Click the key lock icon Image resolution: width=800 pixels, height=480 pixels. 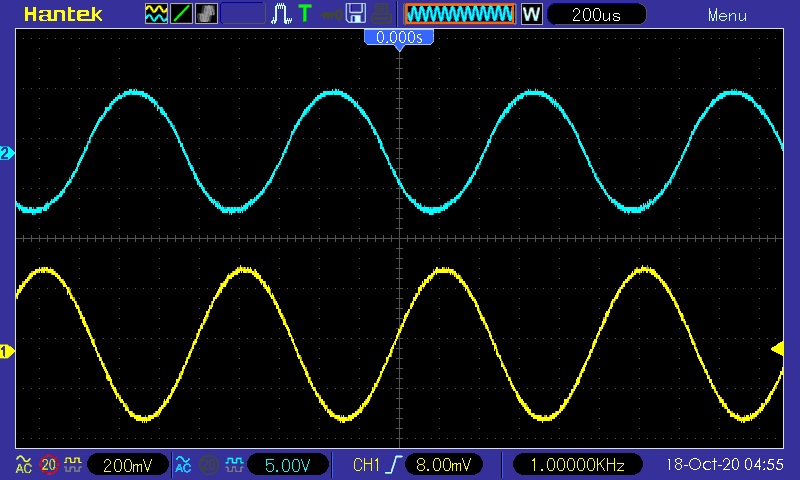point(329,15)
